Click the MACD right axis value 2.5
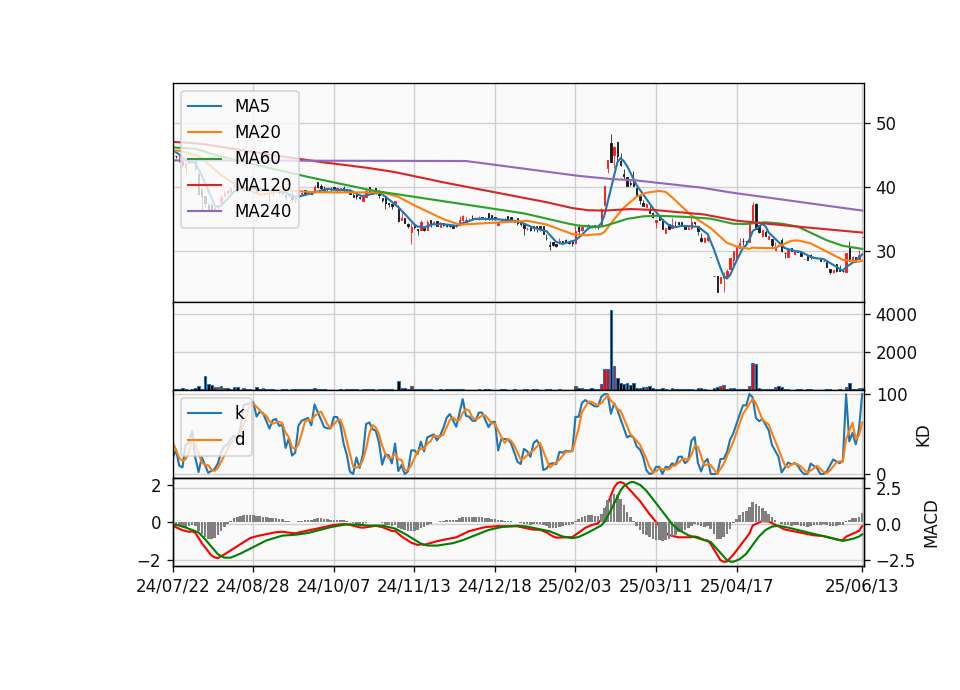The width and height of the screenshot is (960, 690). pos(888,489)
